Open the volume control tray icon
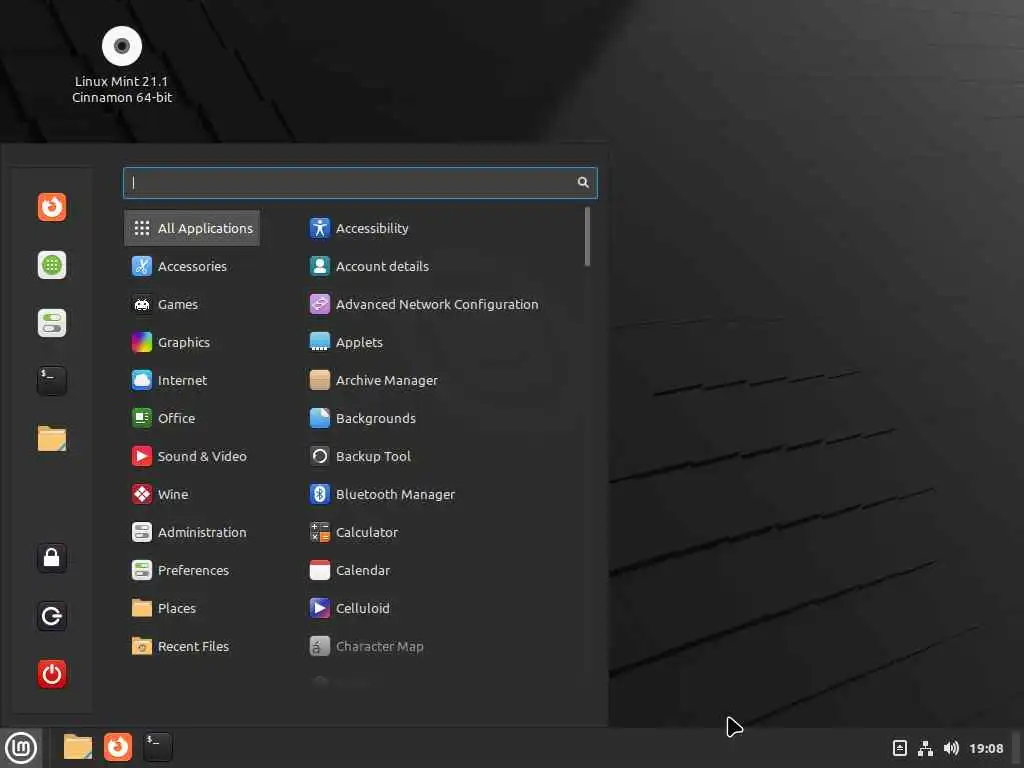The height and width of the screenshot is (768, 1024). click(951, 748)
